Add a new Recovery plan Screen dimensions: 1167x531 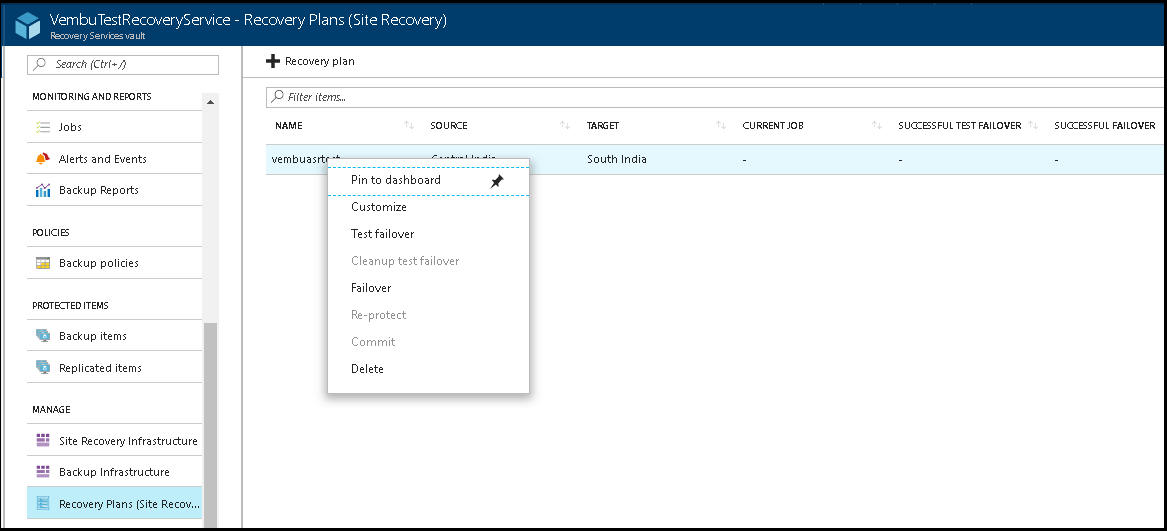tap(310, 61)
